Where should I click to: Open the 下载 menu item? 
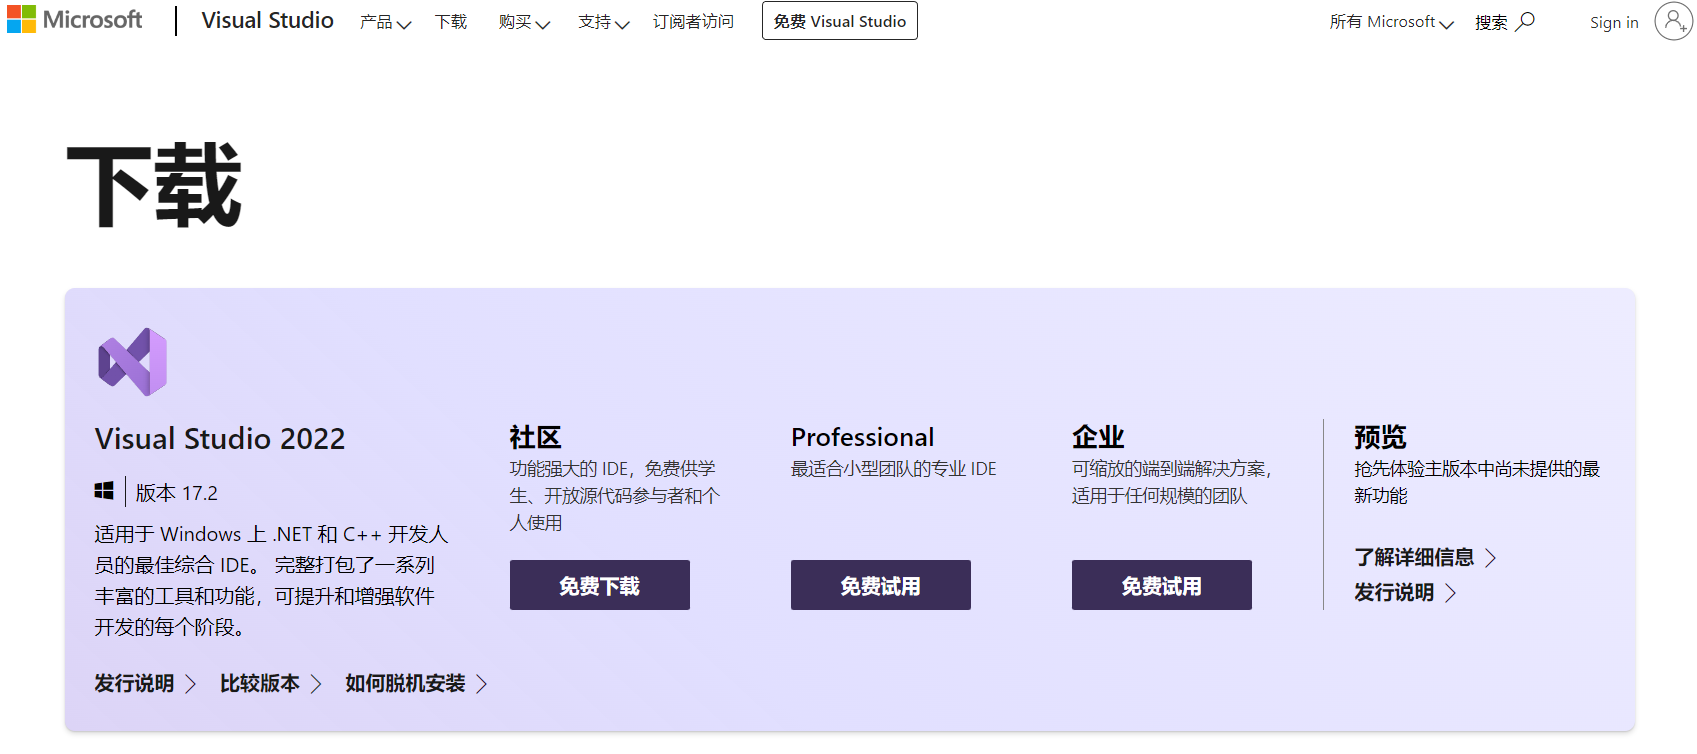[451, 22]
